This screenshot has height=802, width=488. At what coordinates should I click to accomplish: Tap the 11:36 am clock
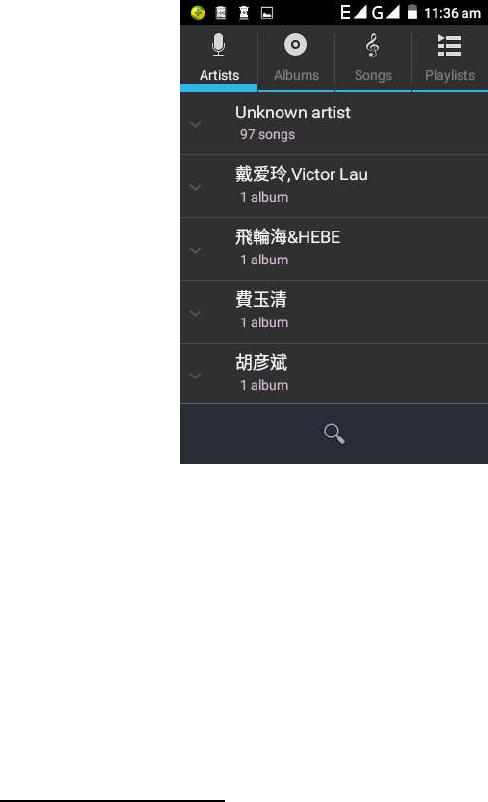pos(452,13)
